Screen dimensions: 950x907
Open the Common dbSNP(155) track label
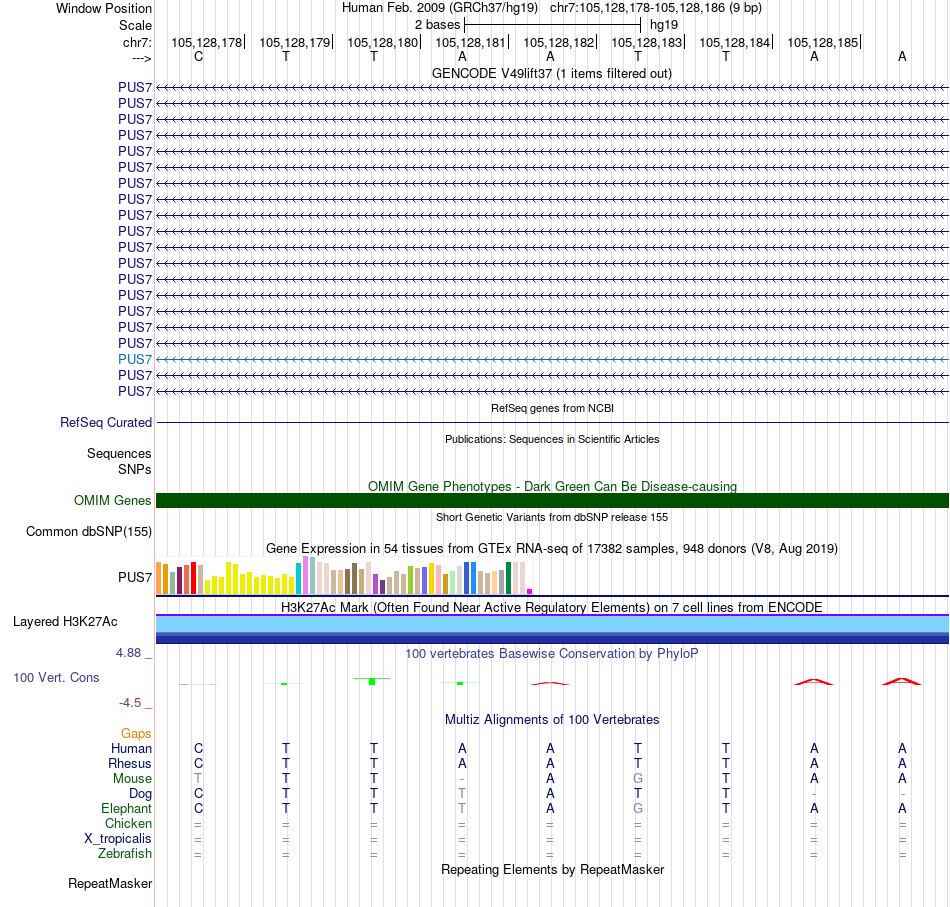click(x=88, y=531)
